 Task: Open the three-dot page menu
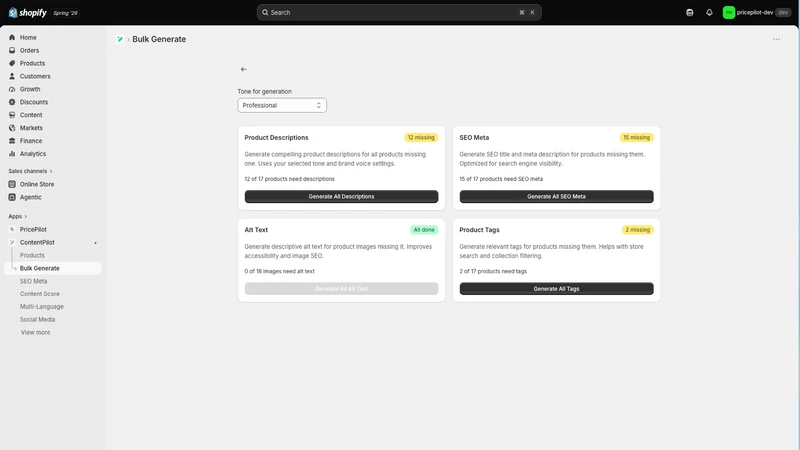[x=776, y=39]
